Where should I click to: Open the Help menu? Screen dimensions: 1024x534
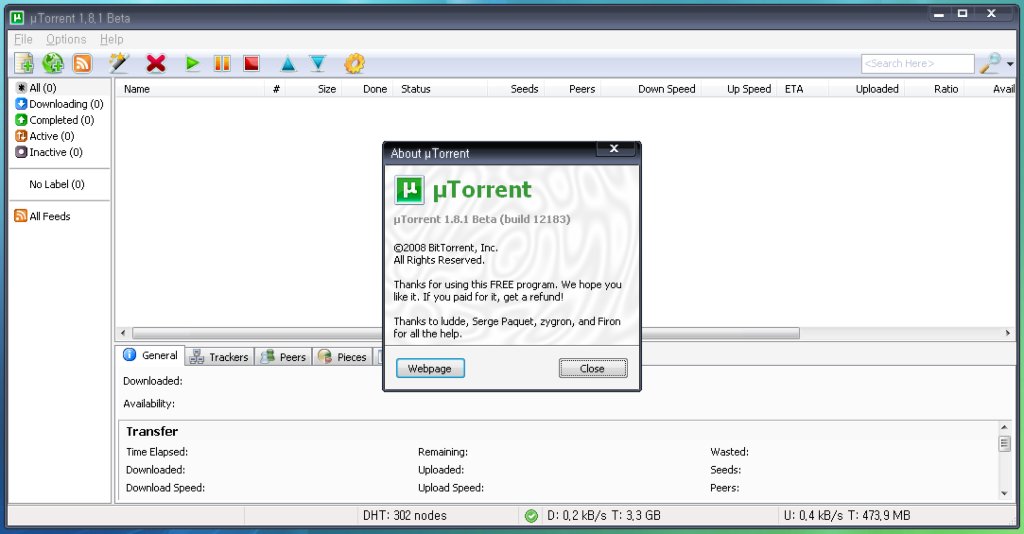[112, 39]
